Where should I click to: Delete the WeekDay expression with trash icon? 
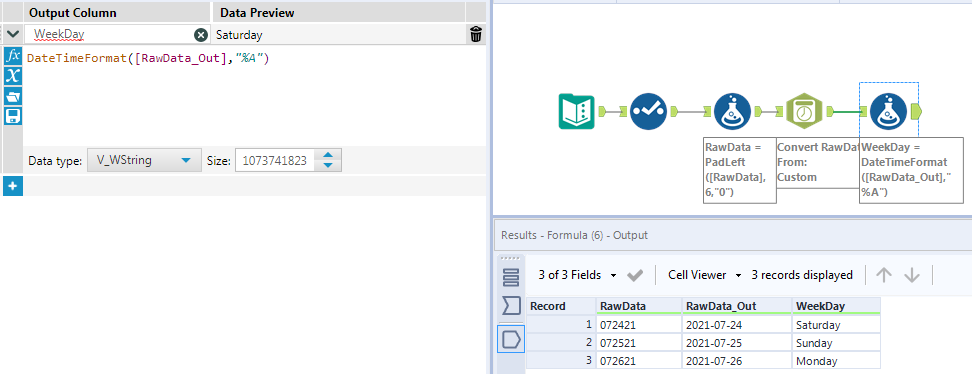point(475,35)
